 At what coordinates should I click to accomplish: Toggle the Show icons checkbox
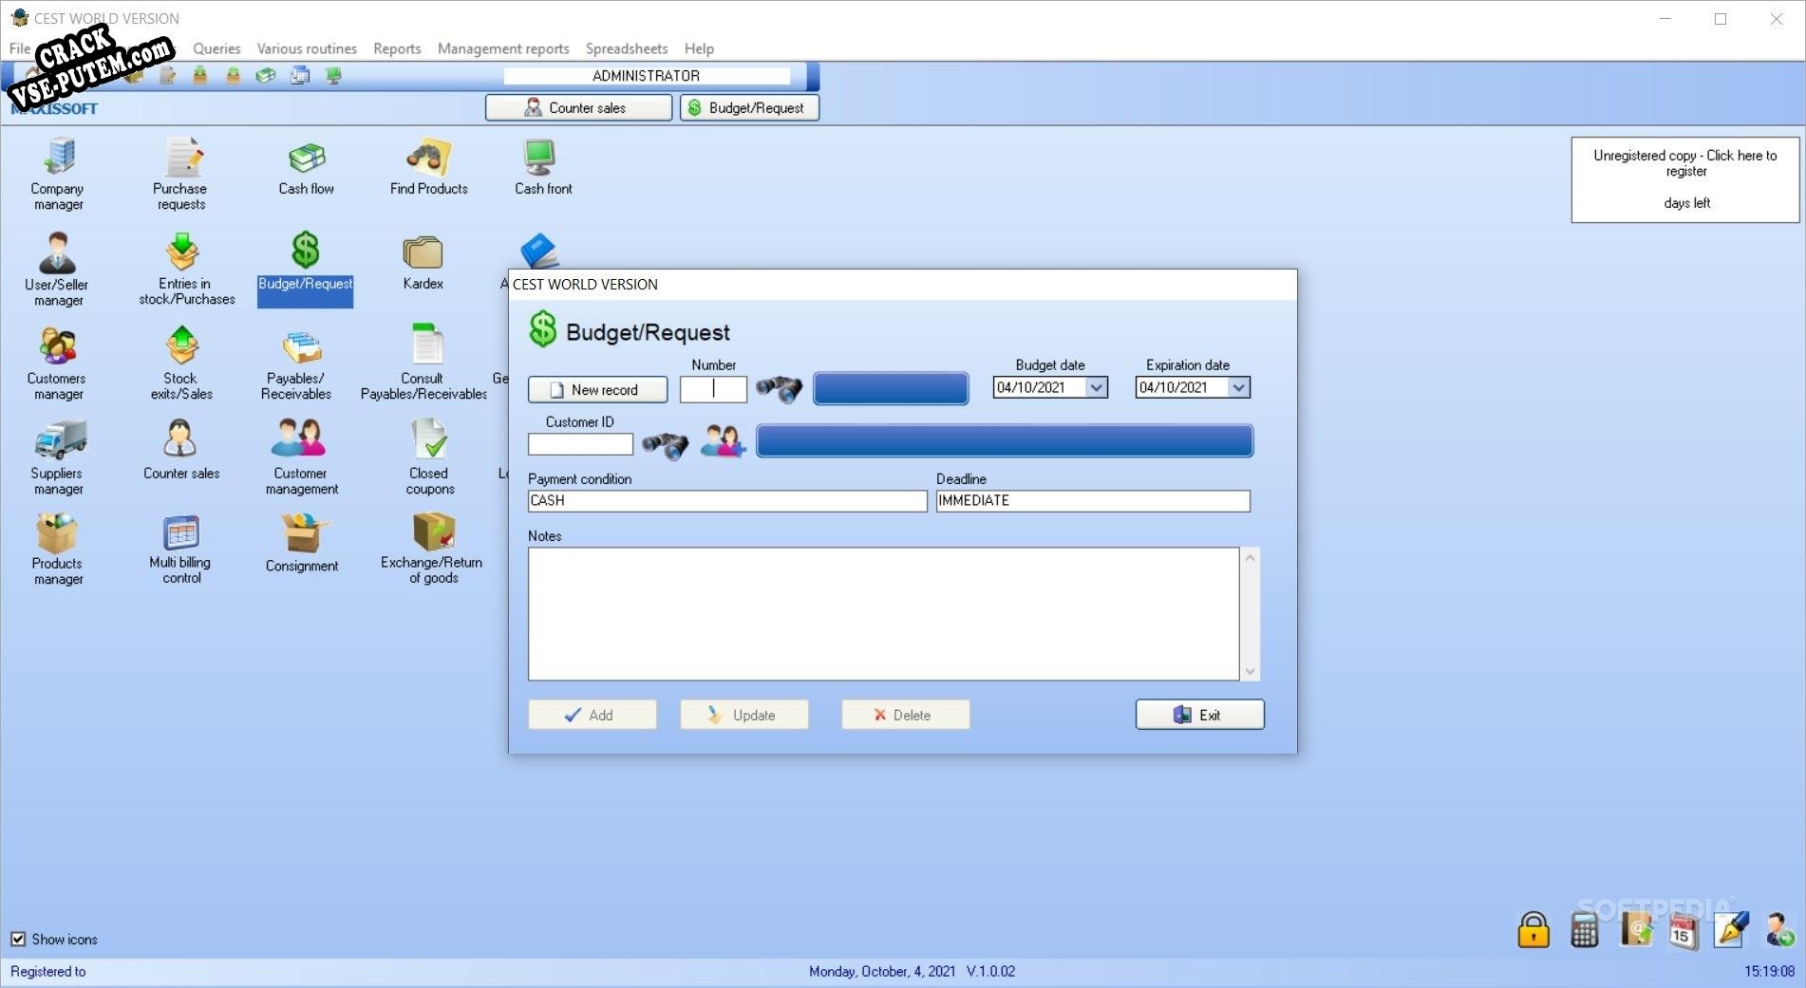[x=18, y=939]
